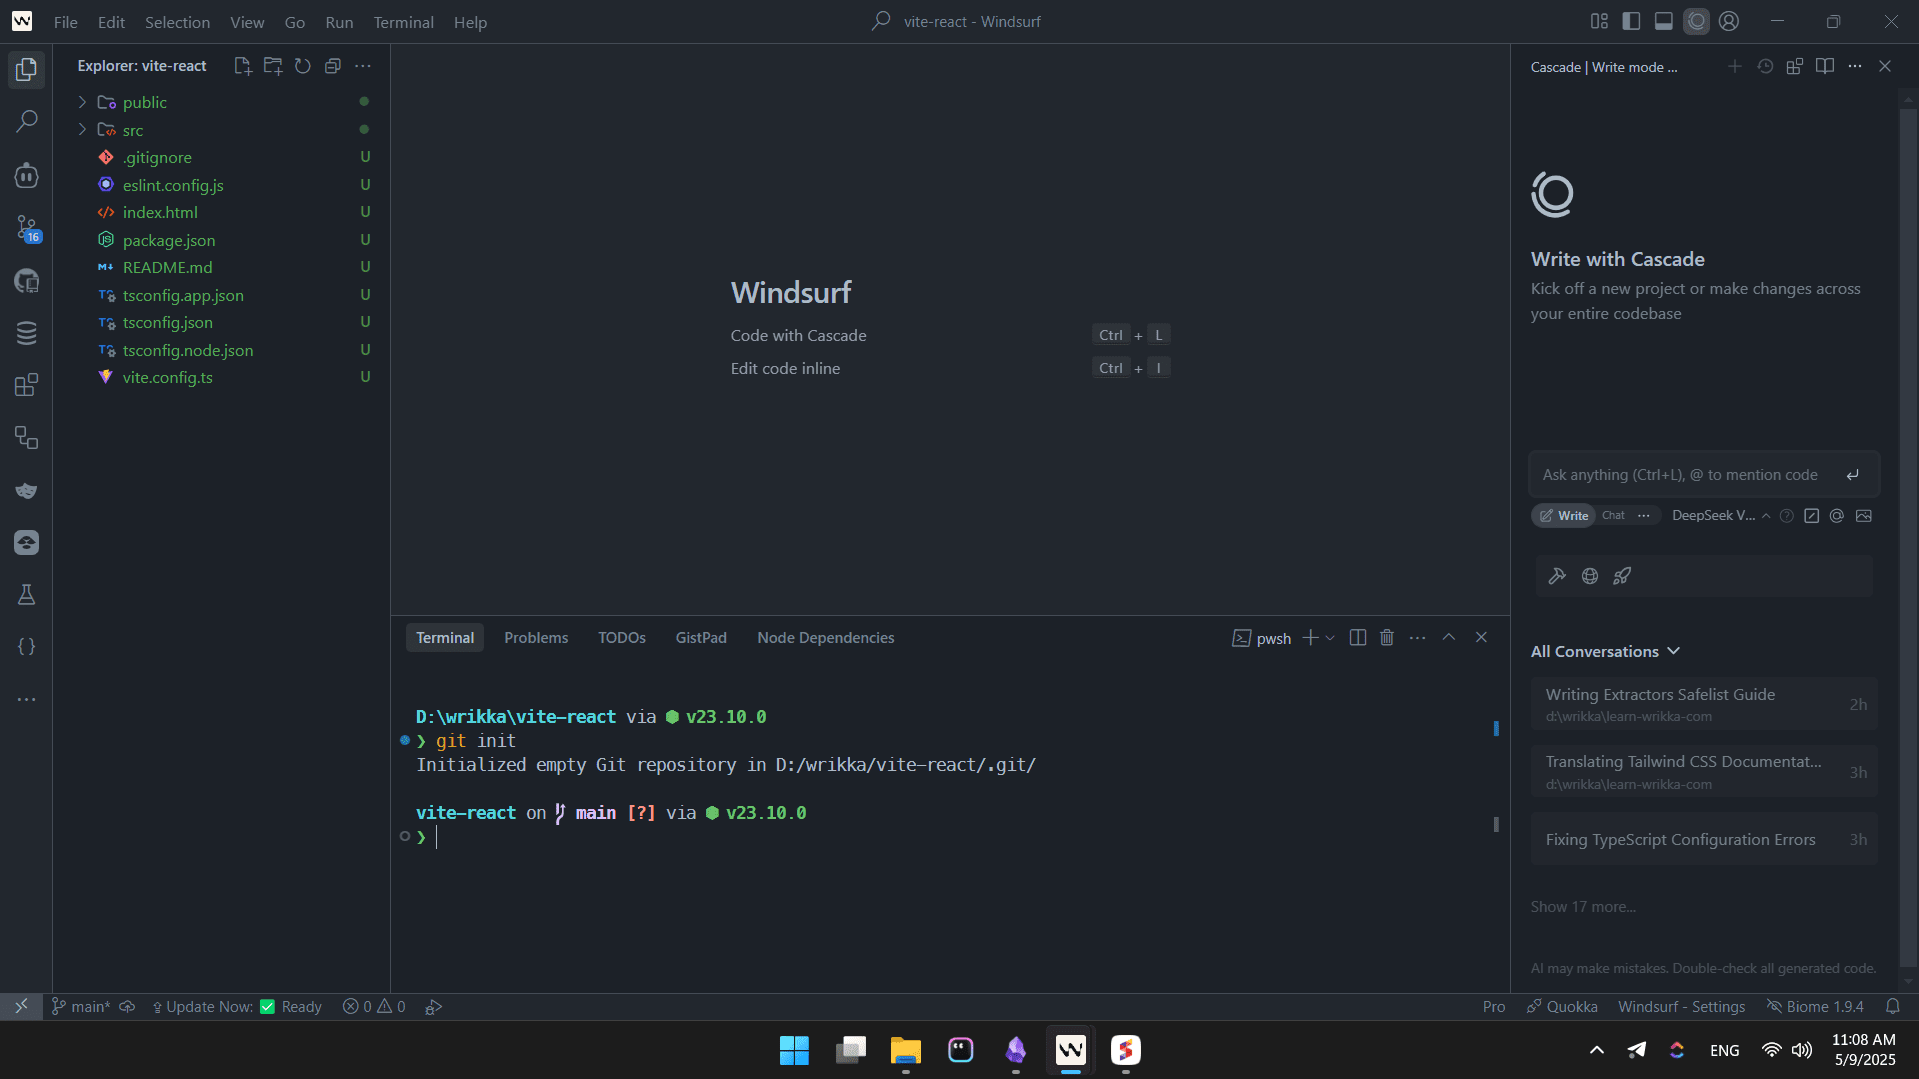The width and height of the screenshot is (1919, 1079).
Task: Click the vite-react command center search box
Action: (x=958, y=21)
